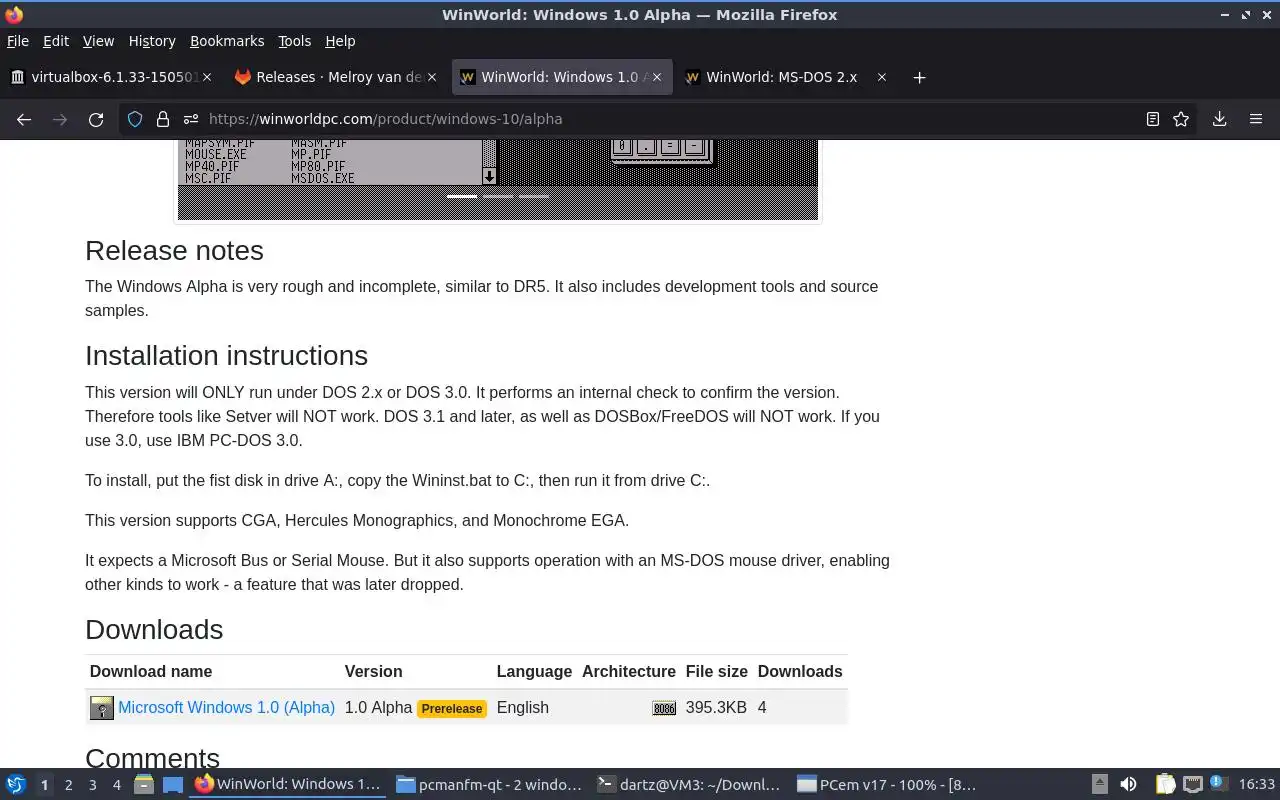
Task: Close the WinWorld: MS-DOS 2.x tab
Action: click(881, 77)
